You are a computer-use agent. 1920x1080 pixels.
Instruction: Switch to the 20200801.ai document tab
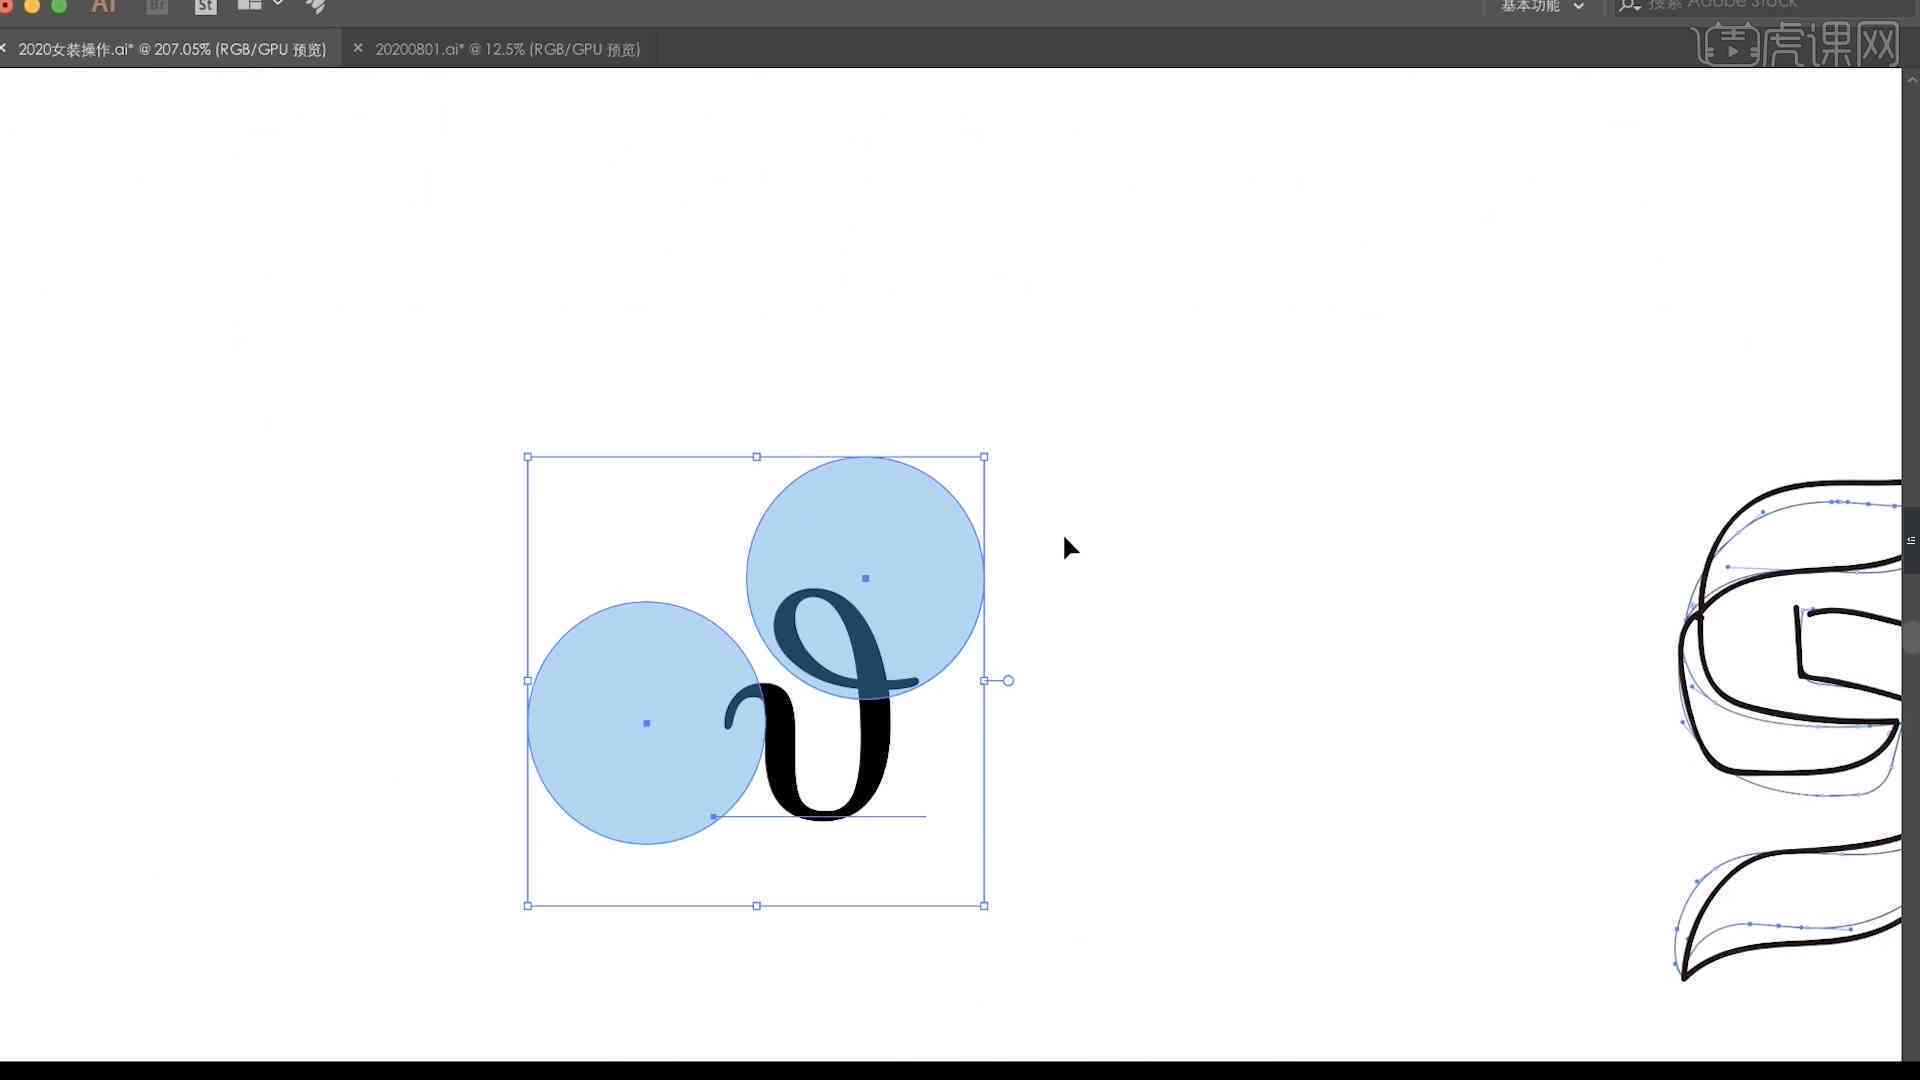[507, 49]
